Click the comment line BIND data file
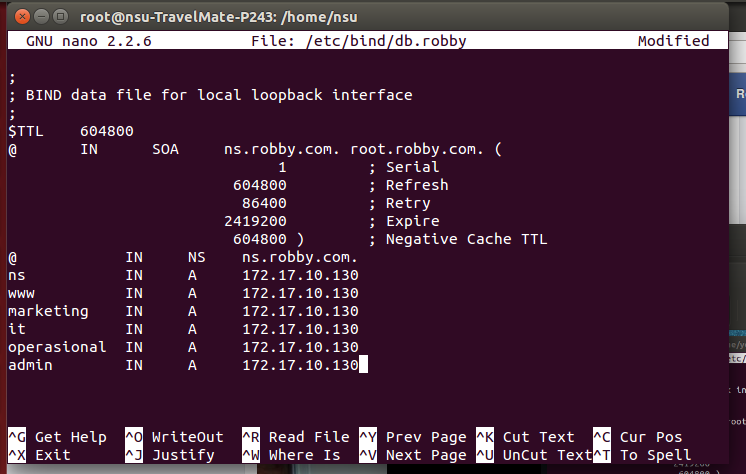Image resolution: width=746 pixels, height=474 pixels. tap(210, 95)
